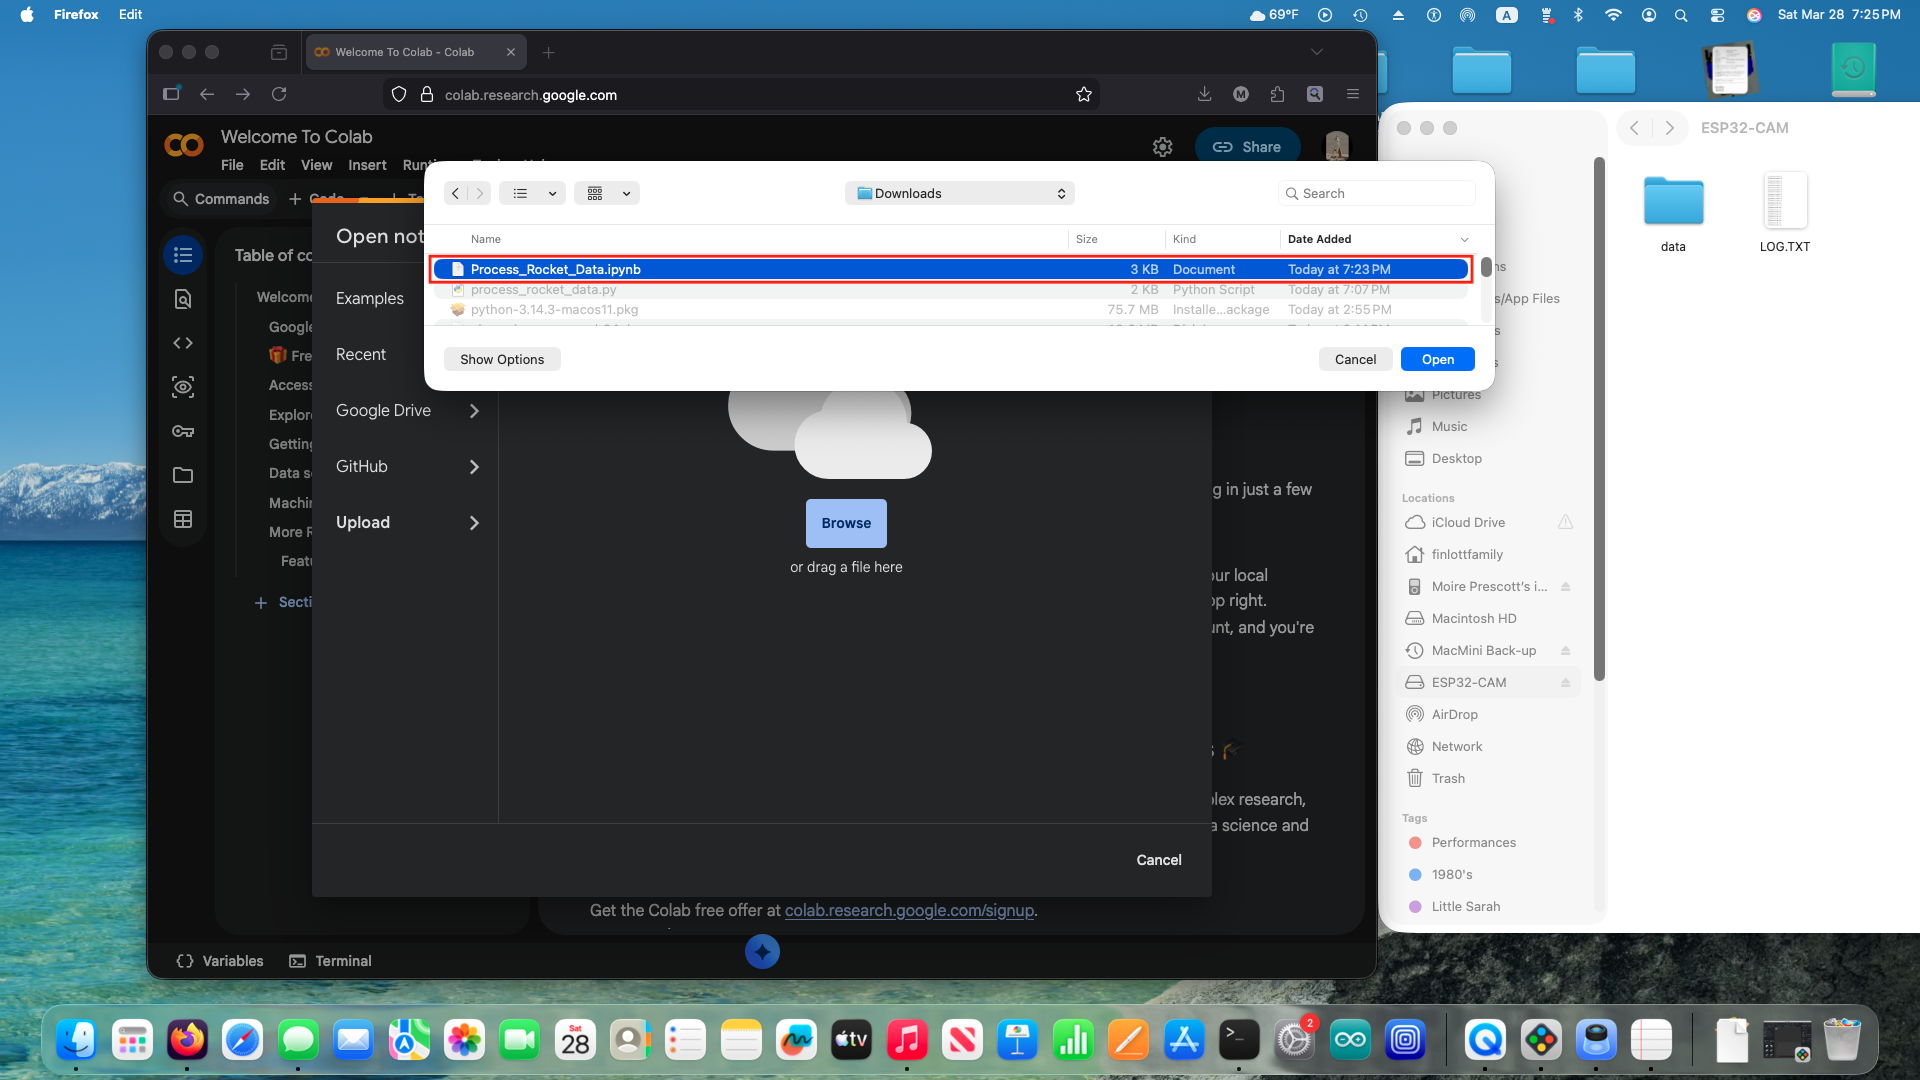Screen dimensions: 1920x1080
Task: Toggle Date Added sort order chevron
Action: pos(1464,240)
